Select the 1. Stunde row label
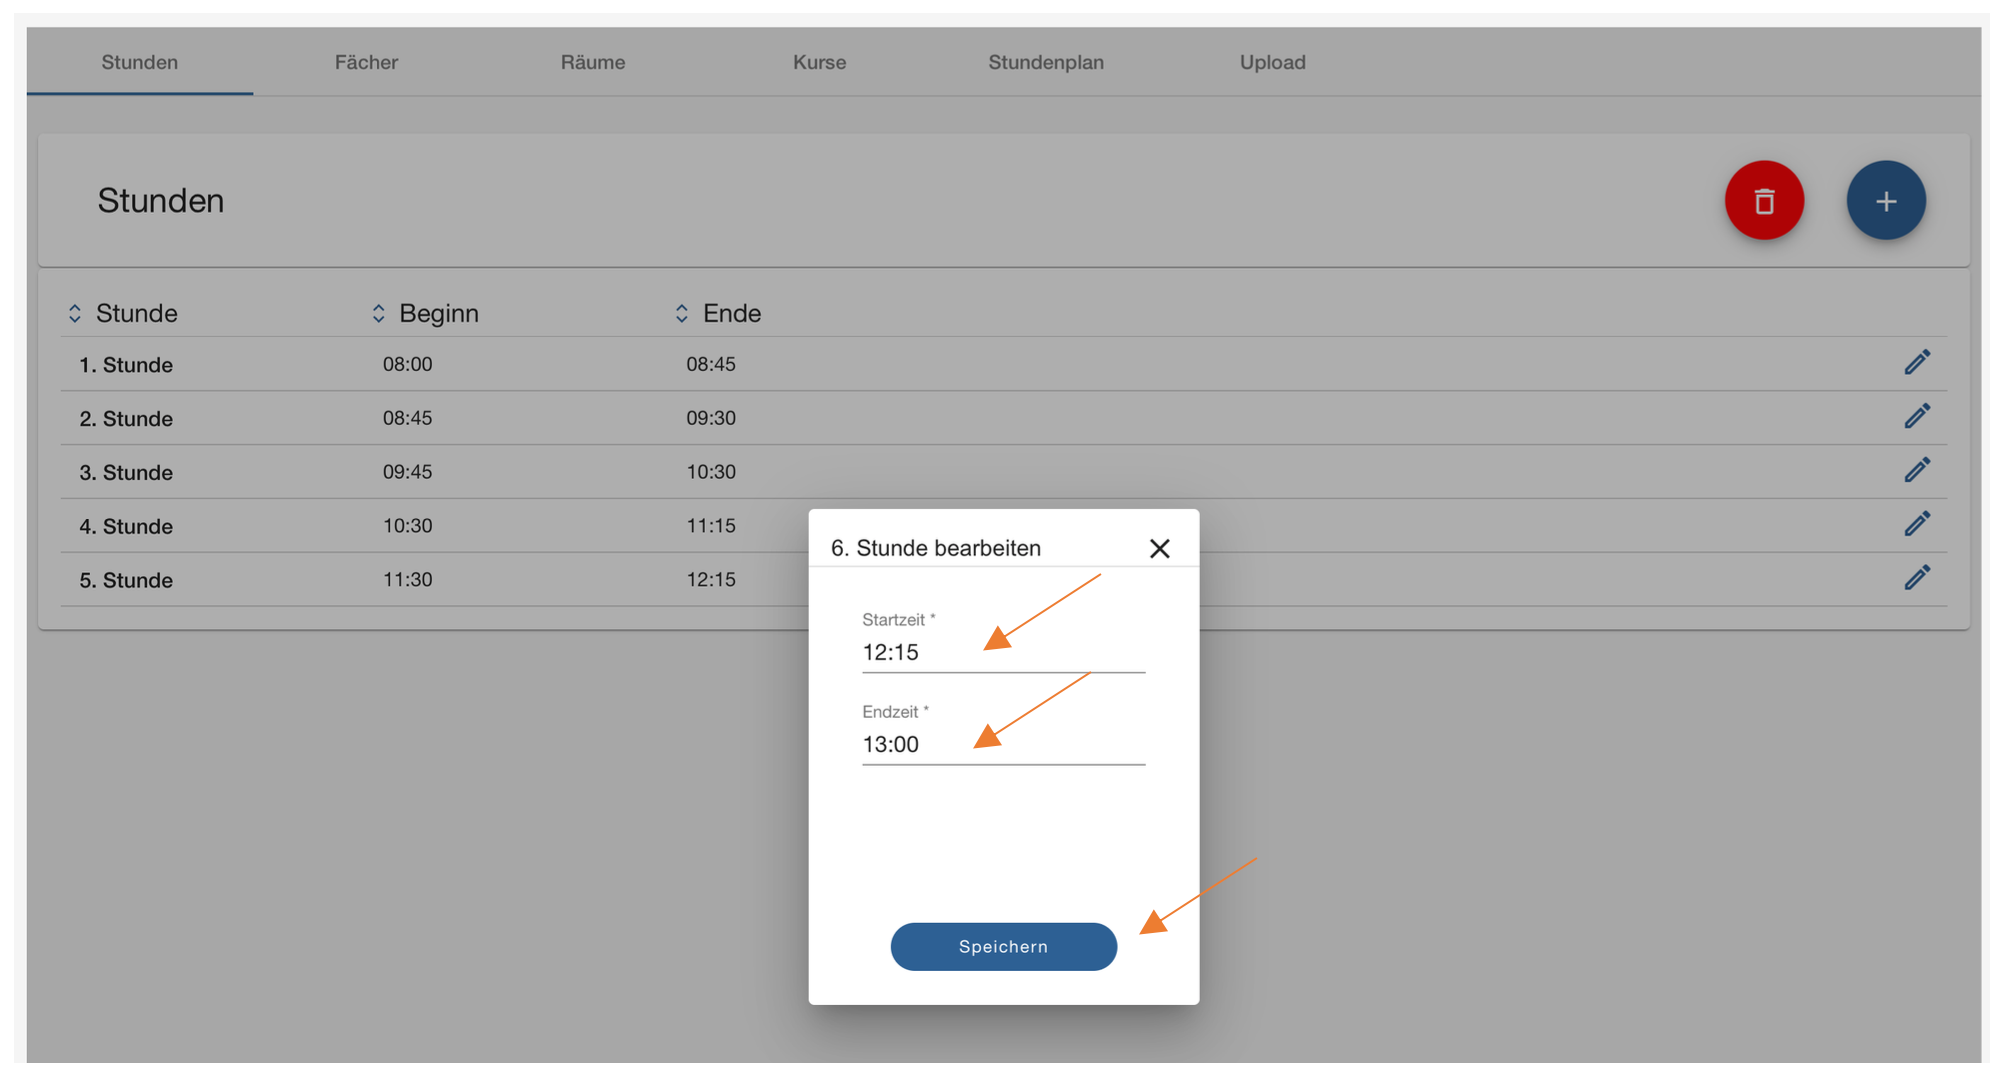Image resolution: width=2000 pixels, height=1088 pixels. pyautogui.click(x=126, y=365)
